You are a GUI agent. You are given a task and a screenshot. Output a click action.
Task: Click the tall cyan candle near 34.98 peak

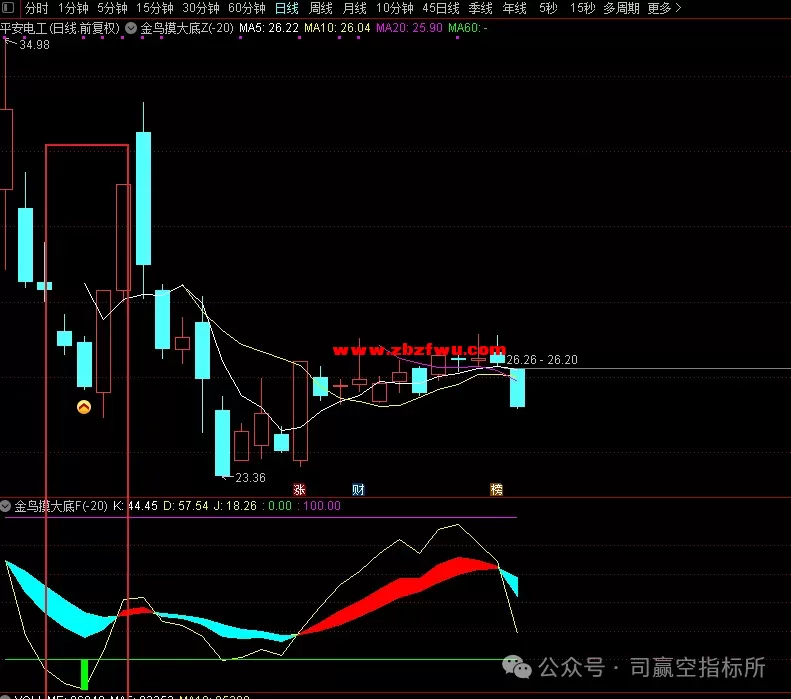click(143, 198)
